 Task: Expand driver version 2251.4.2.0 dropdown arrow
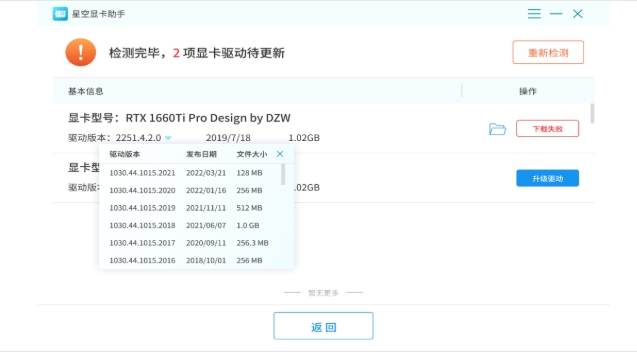click(168, 138)
